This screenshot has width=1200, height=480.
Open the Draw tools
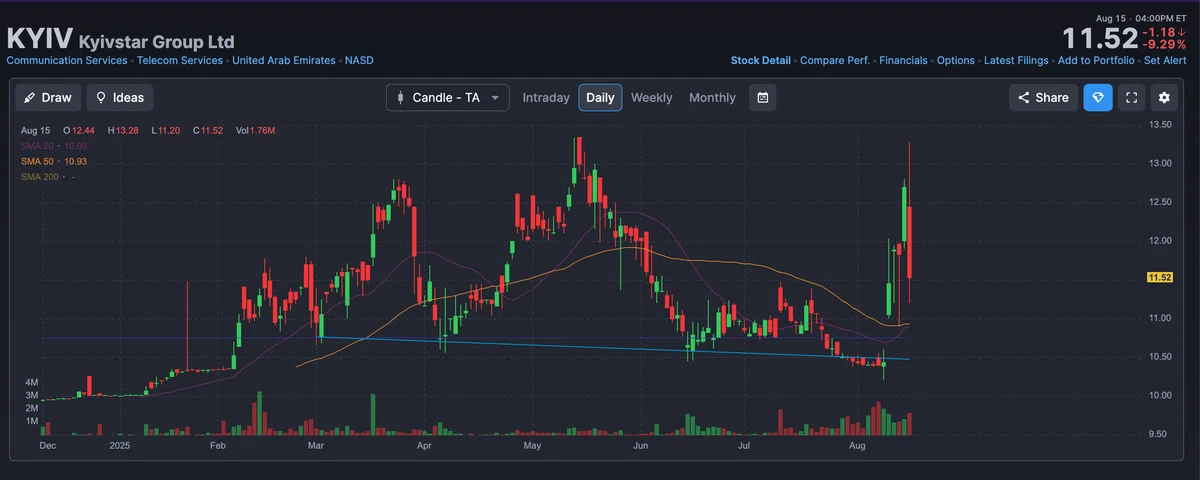[x=49, y=98]
